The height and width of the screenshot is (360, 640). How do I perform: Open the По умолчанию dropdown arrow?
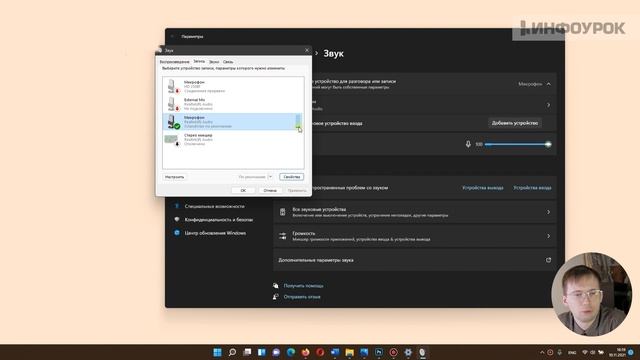pos(270,177)
